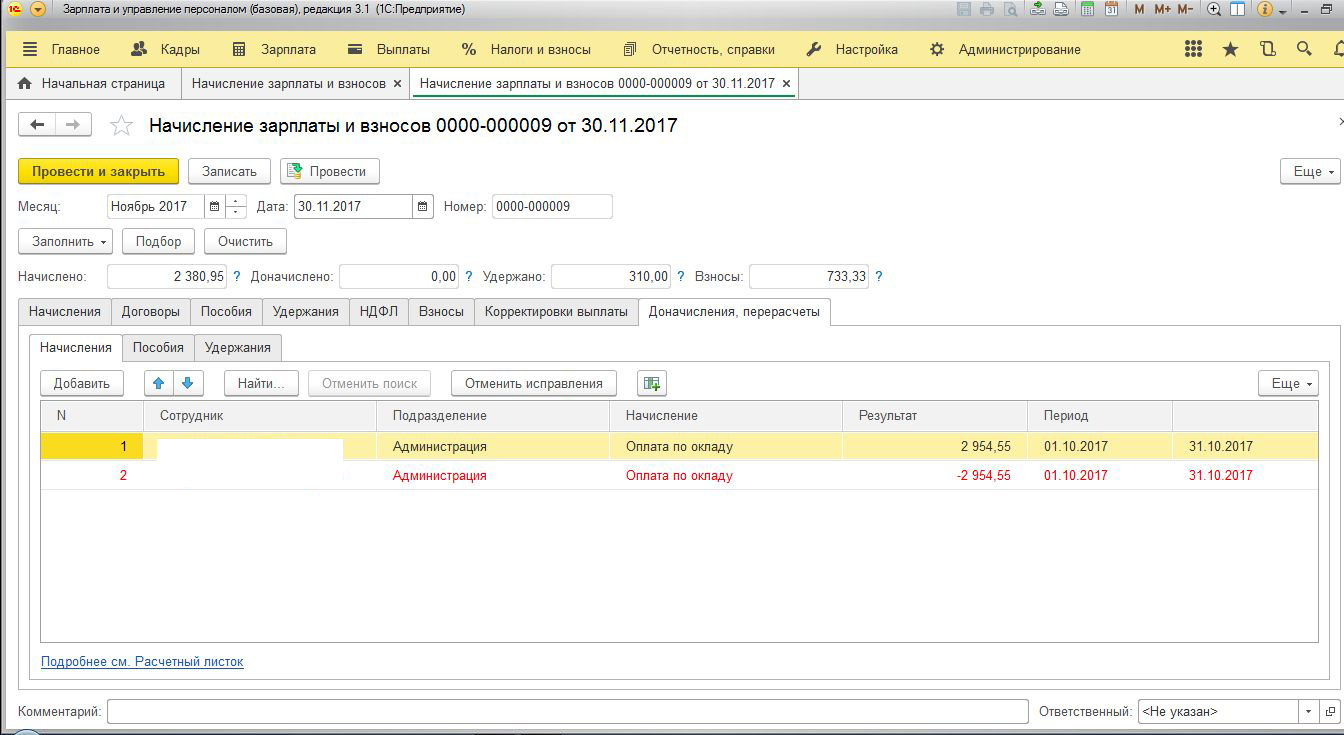Viewport: 1344px width, 735px height.
Task: Add document to favorites with star outline
Action: pos(121,125)
